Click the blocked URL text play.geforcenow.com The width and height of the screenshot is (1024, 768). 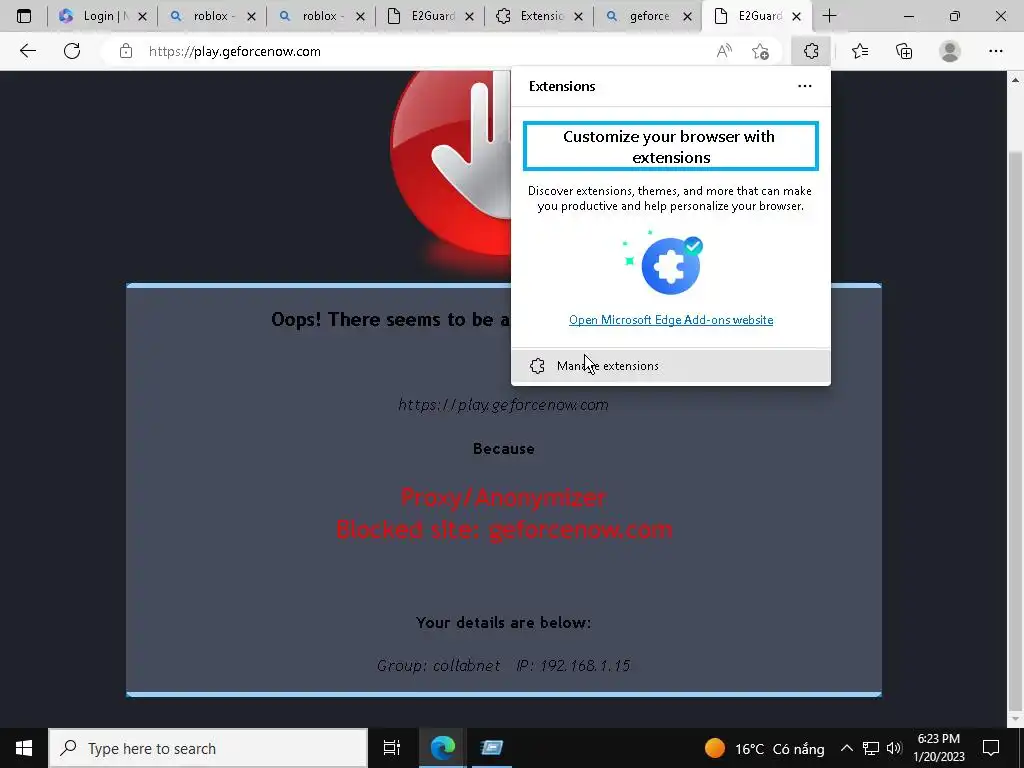[x=503, y=405]
